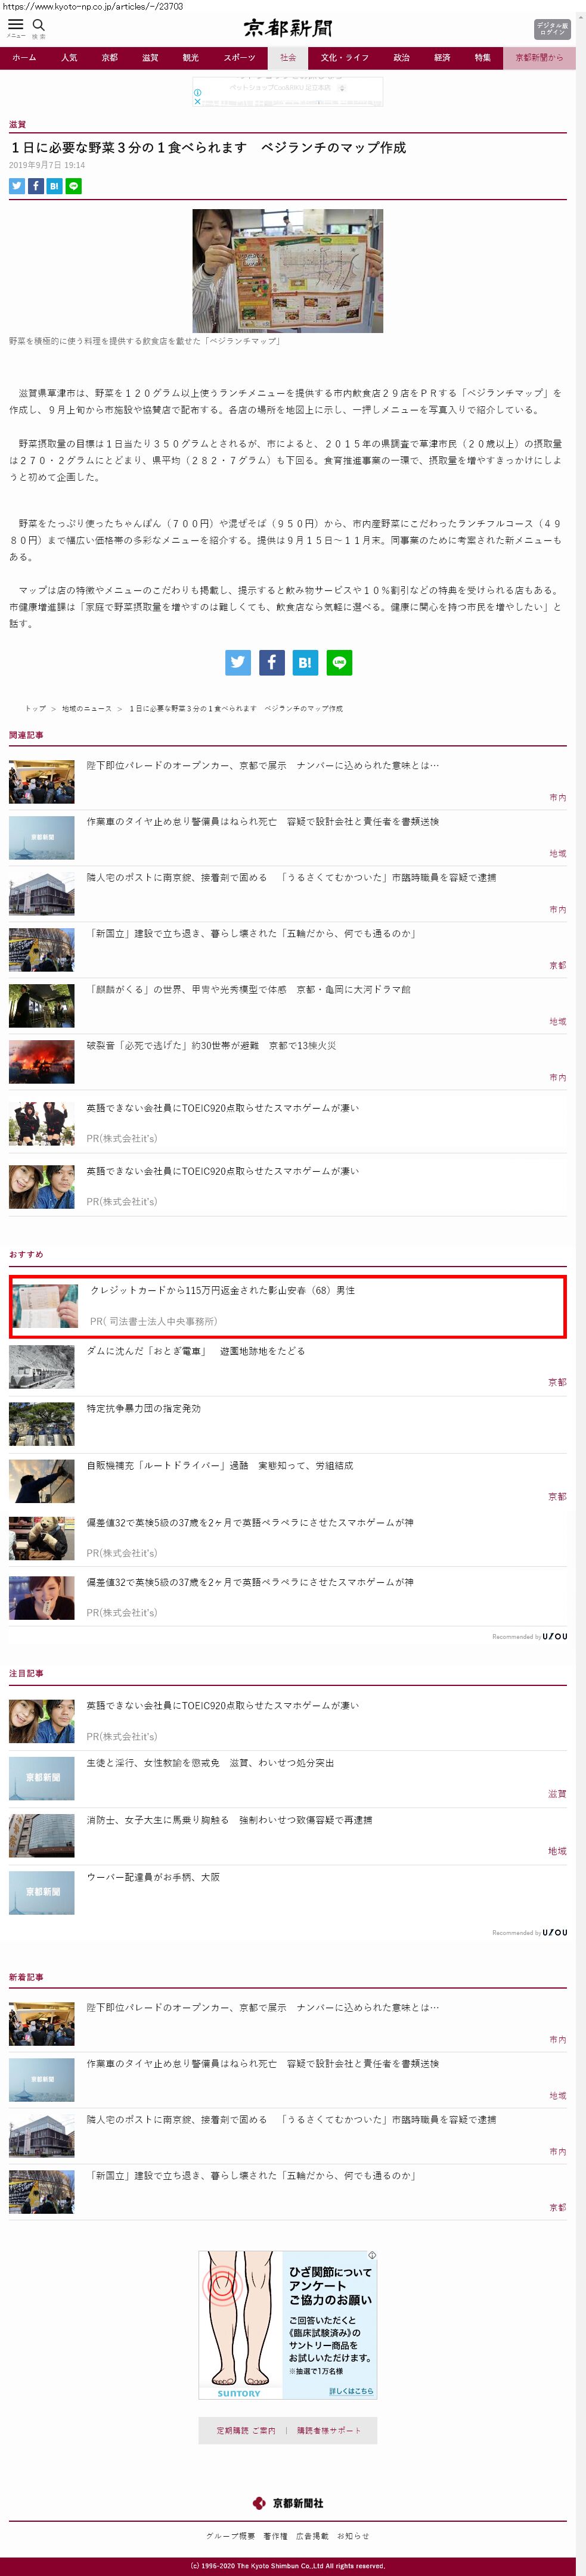The width and height of the screenshot is (586, 2576).
Task: Select the 観光 navigation tab
Action: pyautogui.click(x=190, y=57)
